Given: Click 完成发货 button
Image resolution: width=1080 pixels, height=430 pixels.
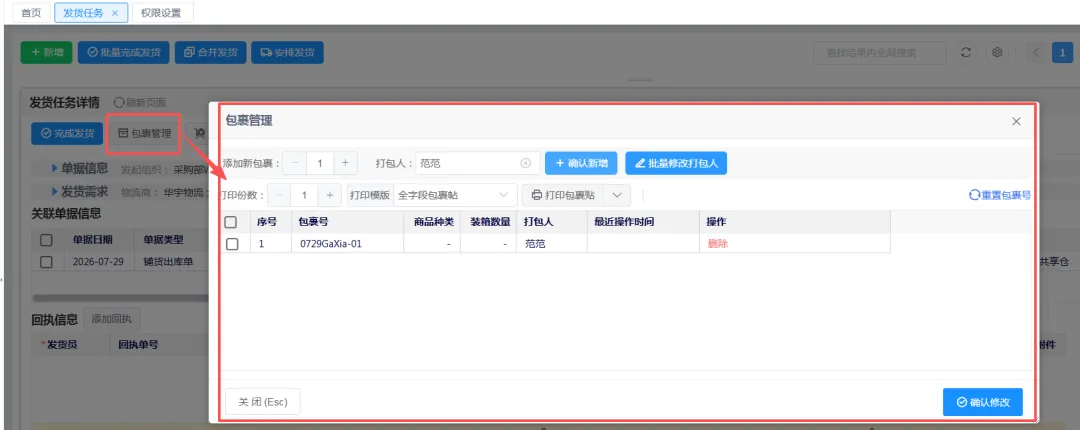Looking at the screenshot, I should click(68, 134).
